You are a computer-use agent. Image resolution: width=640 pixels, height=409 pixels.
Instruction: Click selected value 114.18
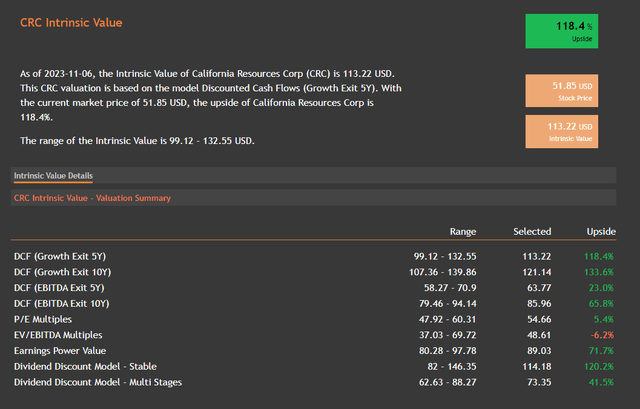(x=537, y=367)
